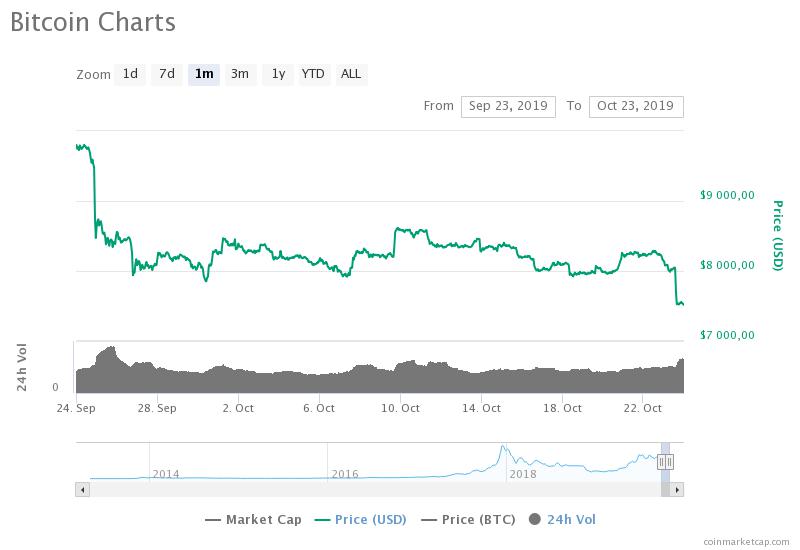Click the 2018 peak in the navigator chart
This screenshot has width=800, height=550.
pos(503,448)
